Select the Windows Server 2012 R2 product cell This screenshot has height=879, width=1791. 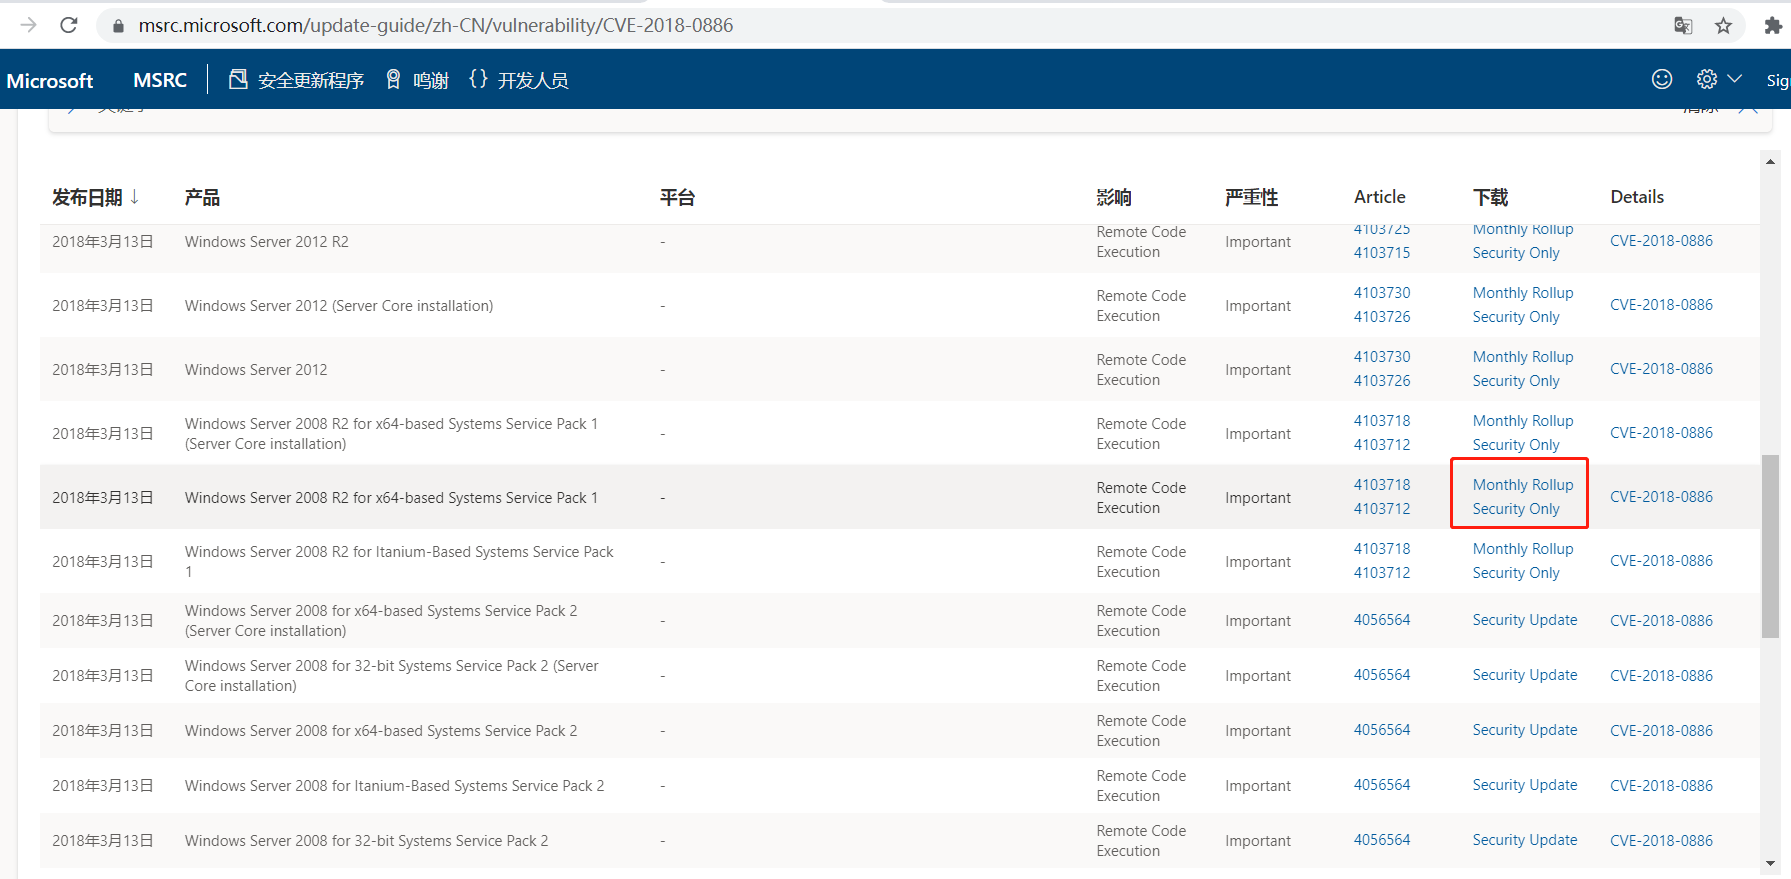tap(267, 242)
